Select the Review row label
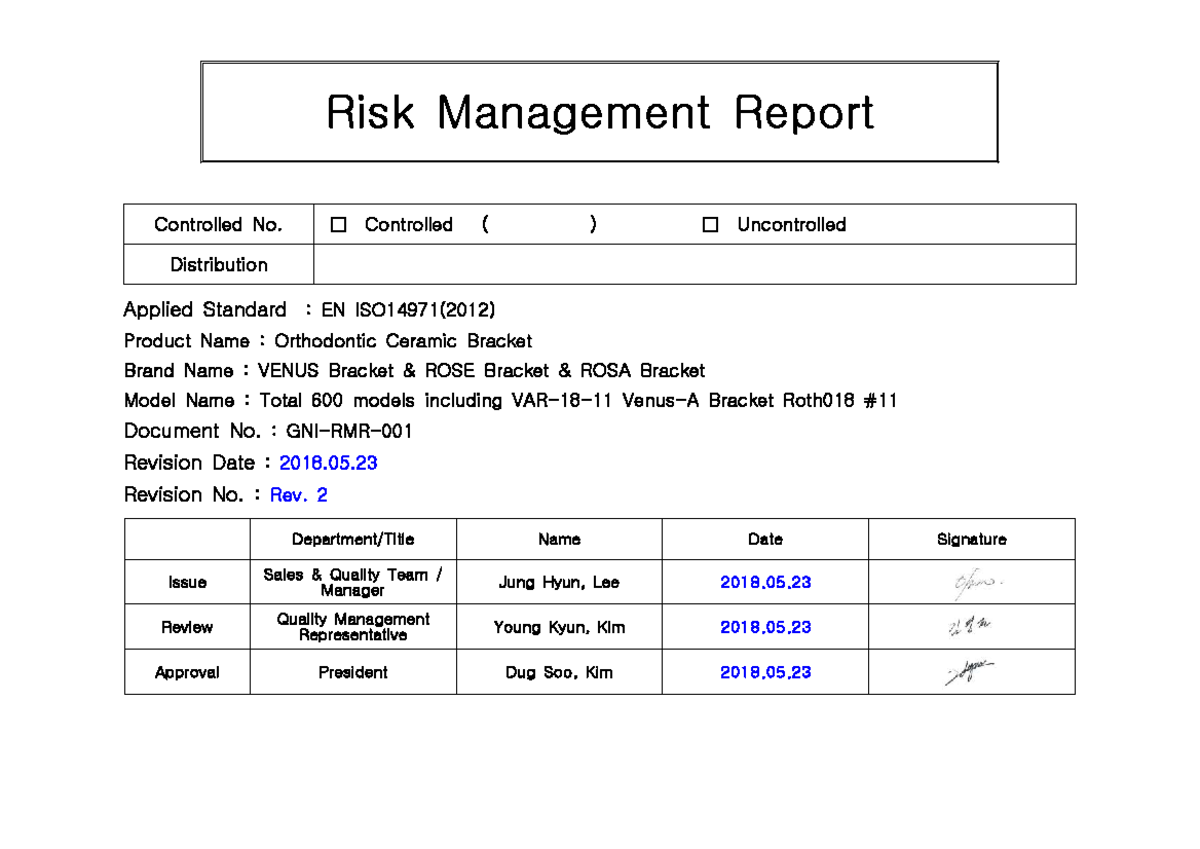 pyautogui.click(x=186, y=627)
